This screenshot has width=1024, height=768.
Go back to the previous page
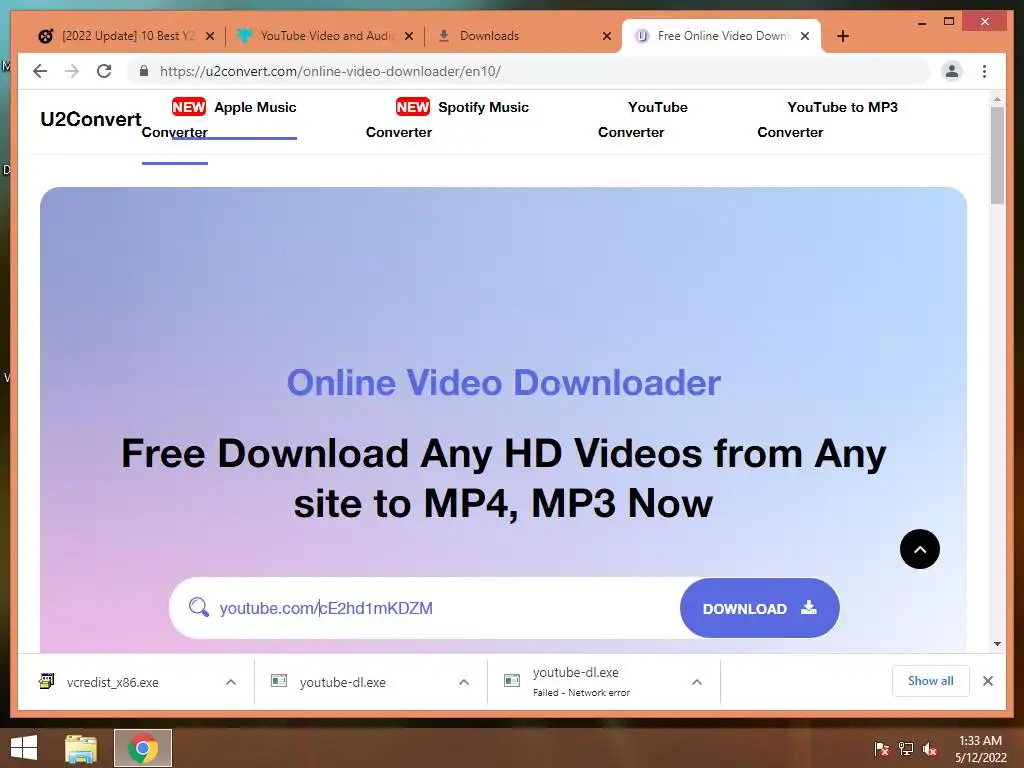click(40, 71)
